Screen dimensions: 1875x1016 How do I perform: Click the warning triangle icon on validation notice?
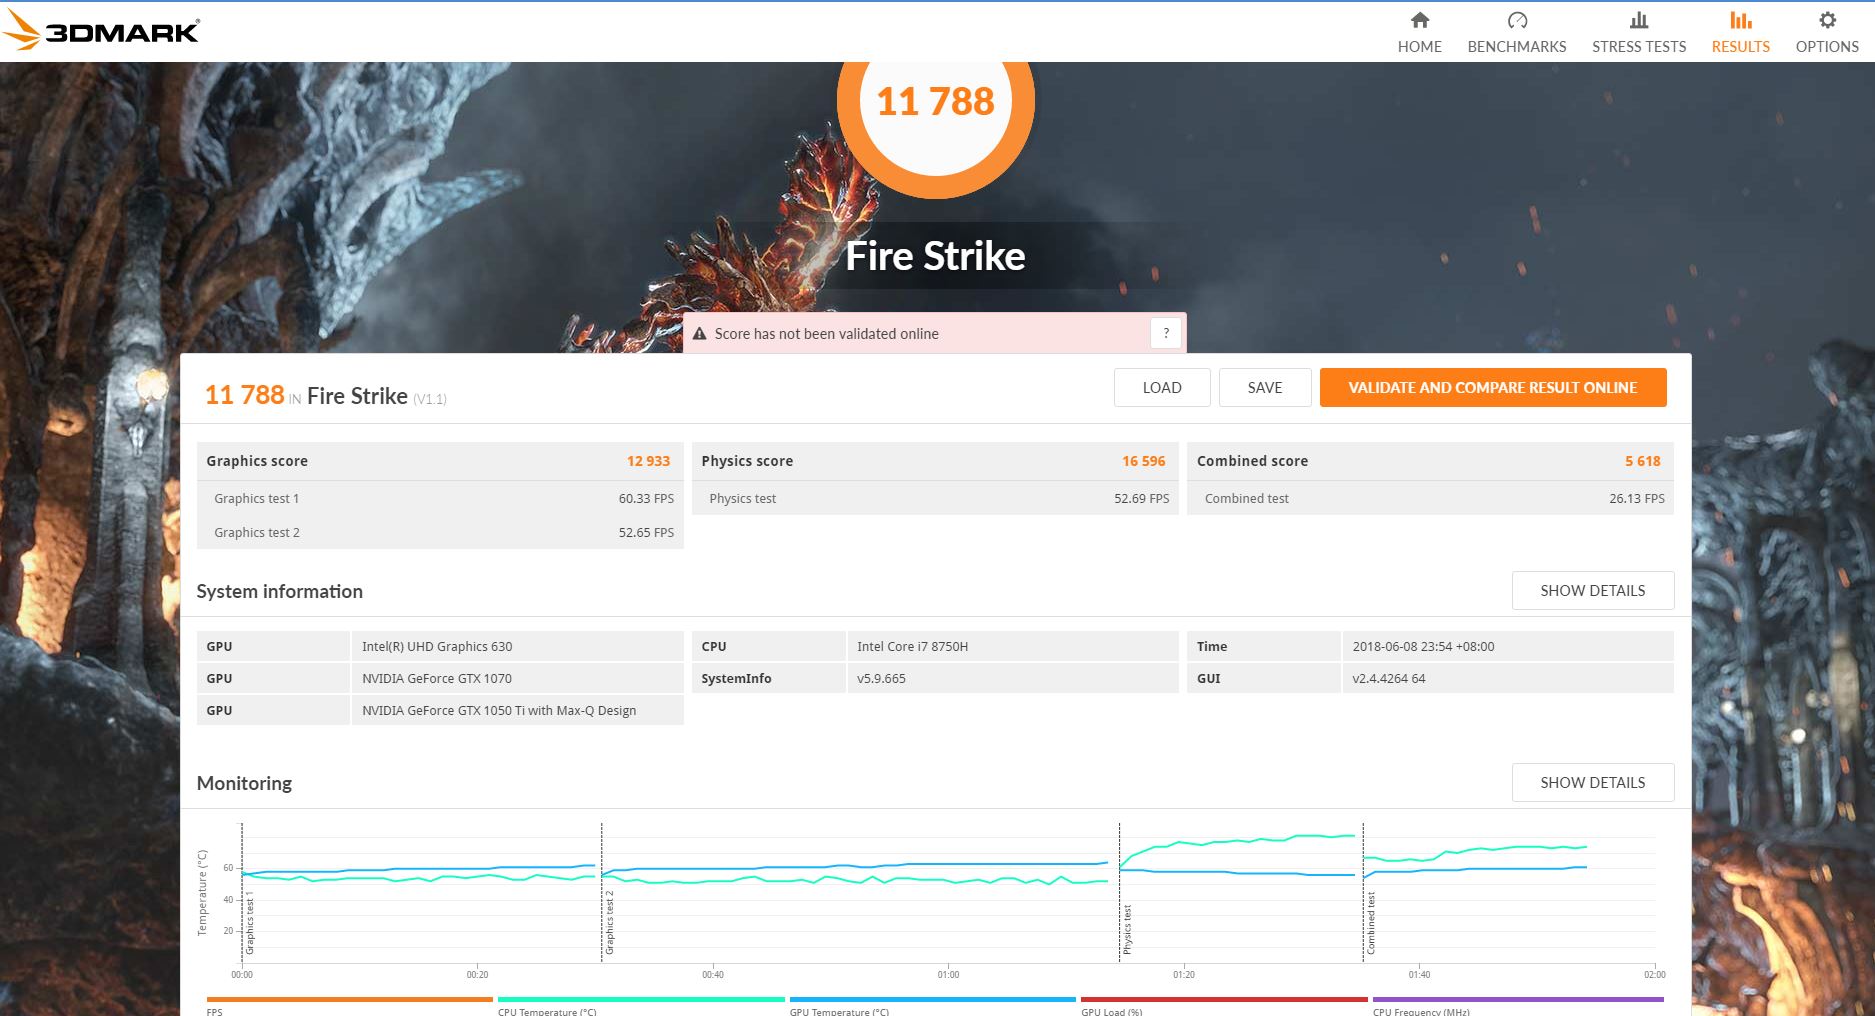coord(699,334)
